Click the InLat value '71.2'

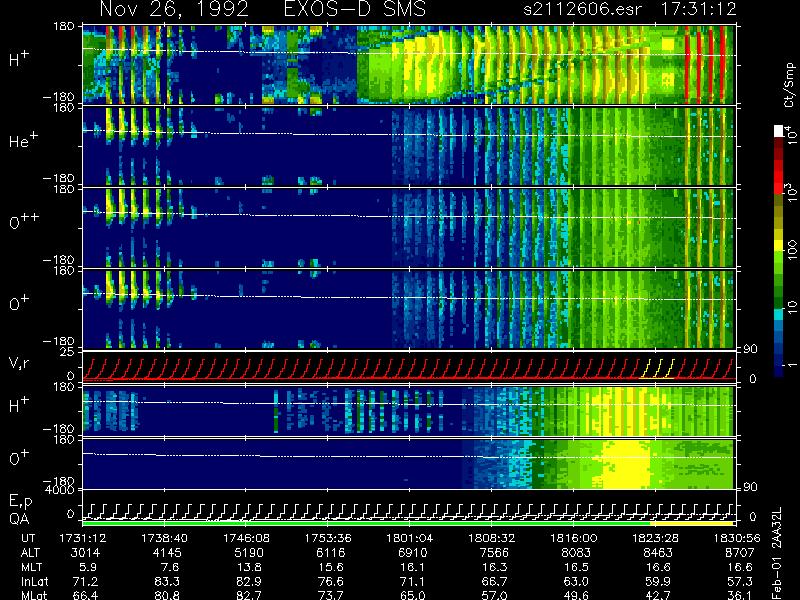point(85,581)
